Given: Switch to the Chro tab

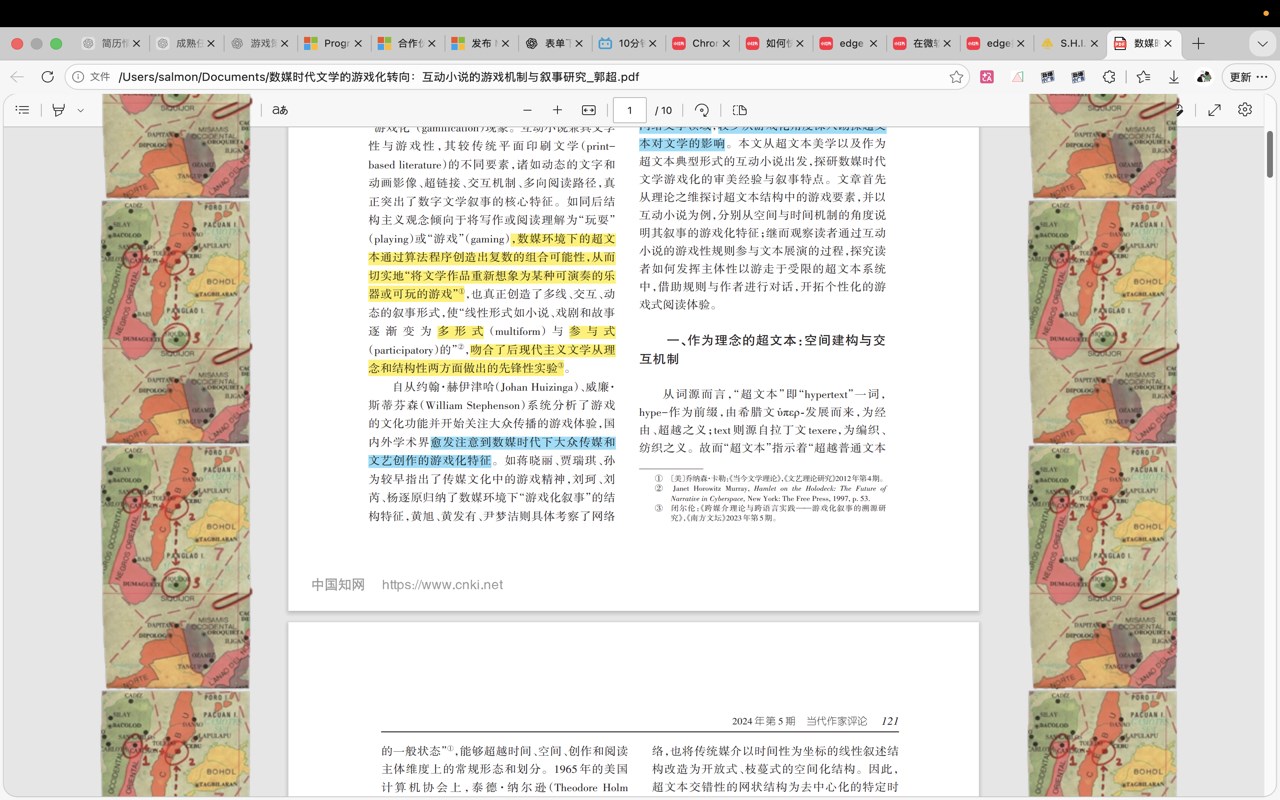Looking at the screenshot, I should click(699, 43).
